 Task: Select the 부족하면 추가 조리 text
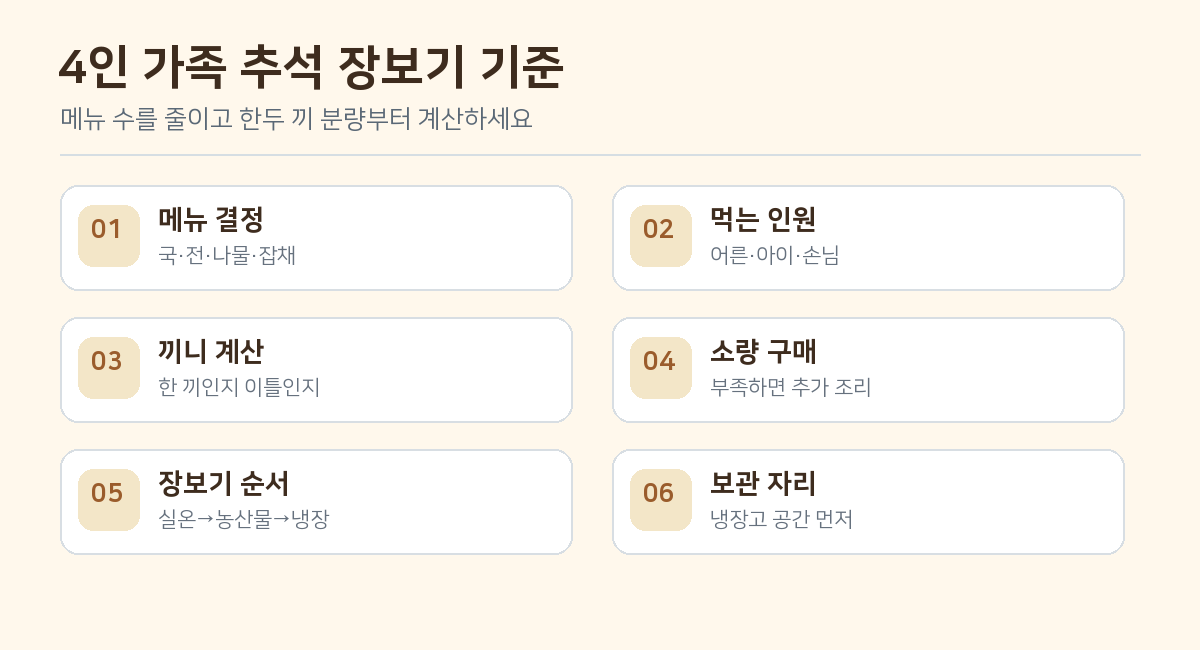(x=791, y=387)
